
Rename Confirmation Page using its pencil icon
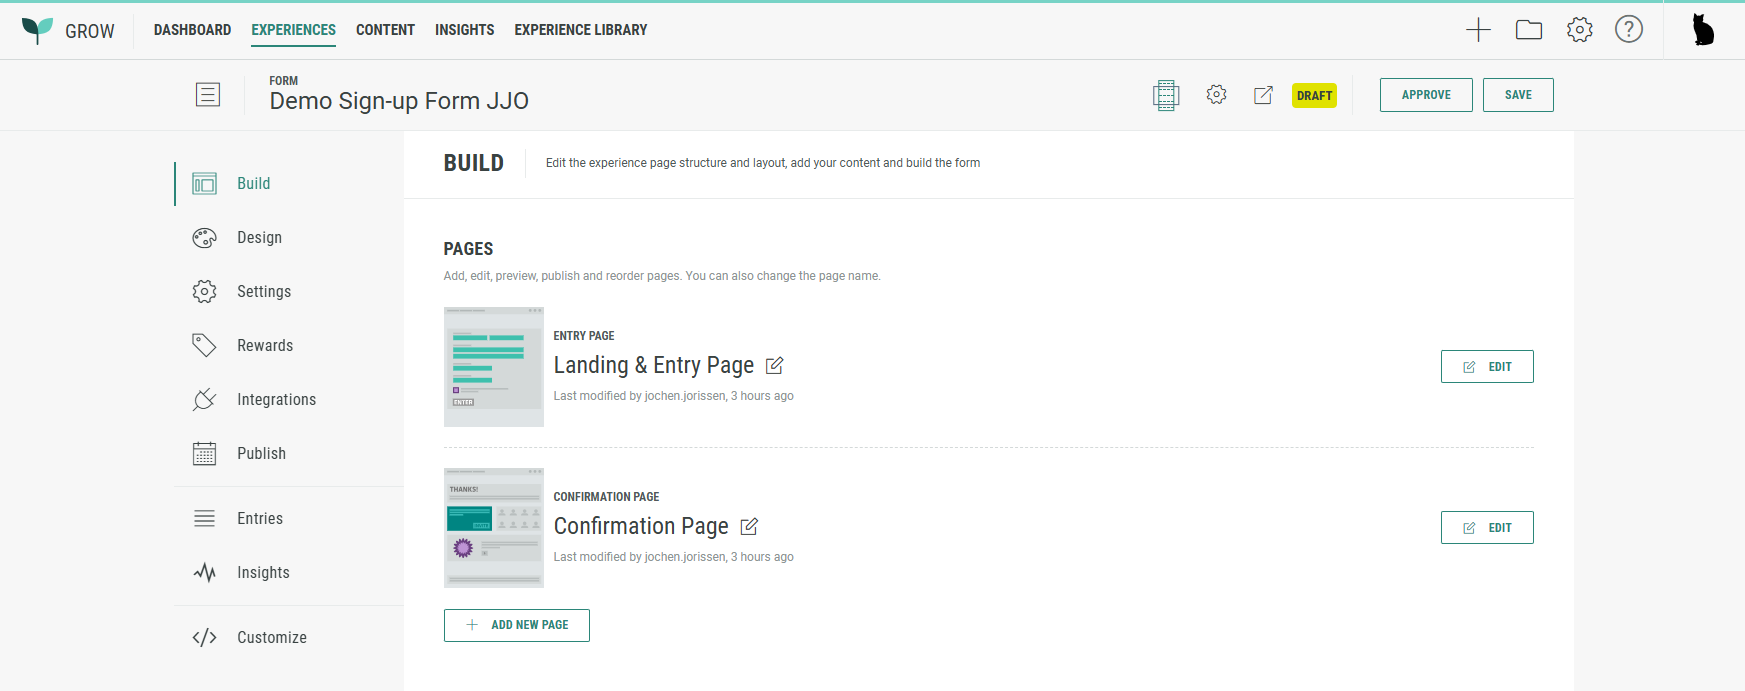click(x=749, y=527)
